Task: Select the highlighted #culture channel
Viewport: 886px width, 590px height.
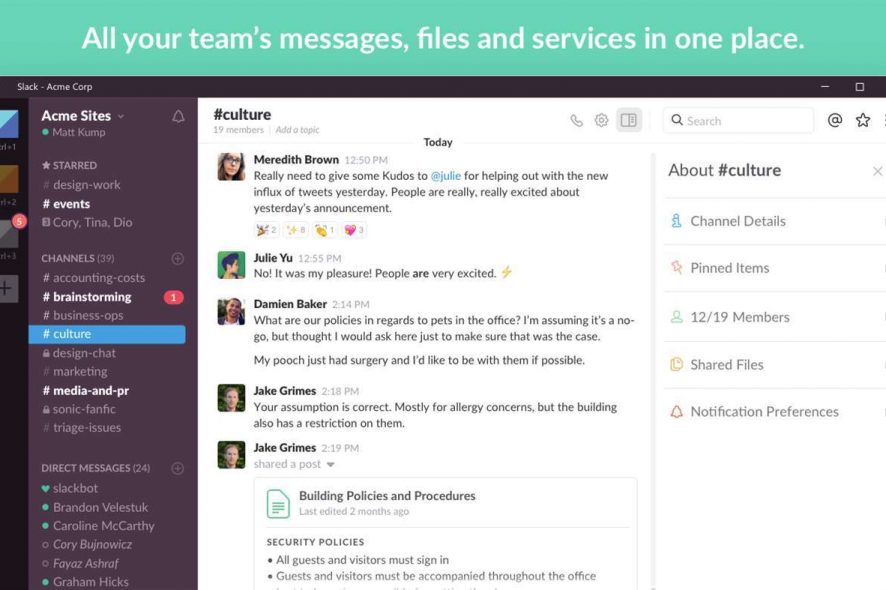Action: [107, 334]
